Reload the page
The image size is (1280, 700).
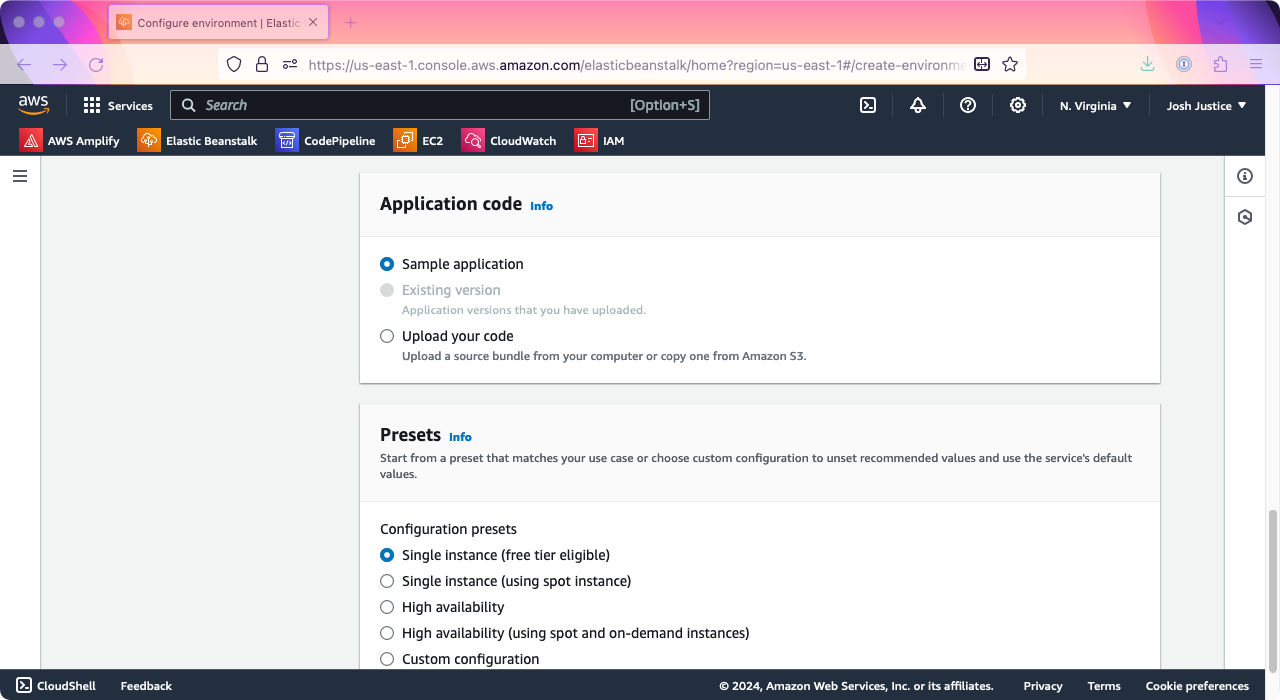click(96, 64)
